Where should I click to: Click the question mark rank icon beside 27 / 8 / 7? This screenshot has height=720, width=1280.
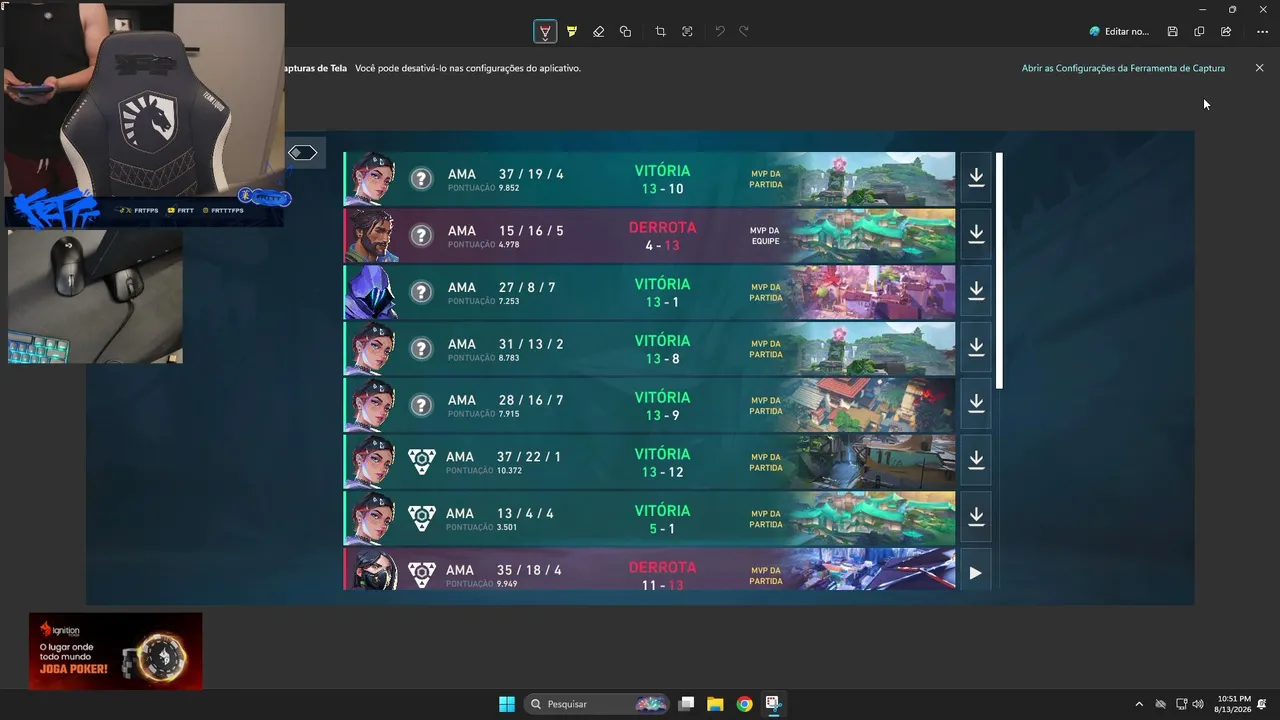pos(422,292)
